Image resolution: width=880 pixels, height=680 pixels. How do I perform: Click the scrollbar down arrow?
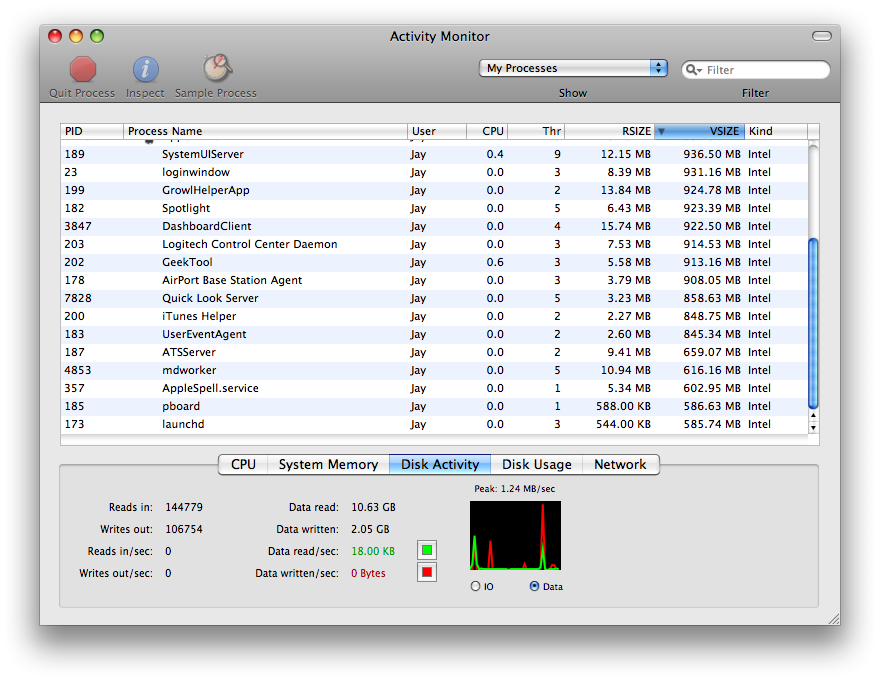tap(813, 428)
